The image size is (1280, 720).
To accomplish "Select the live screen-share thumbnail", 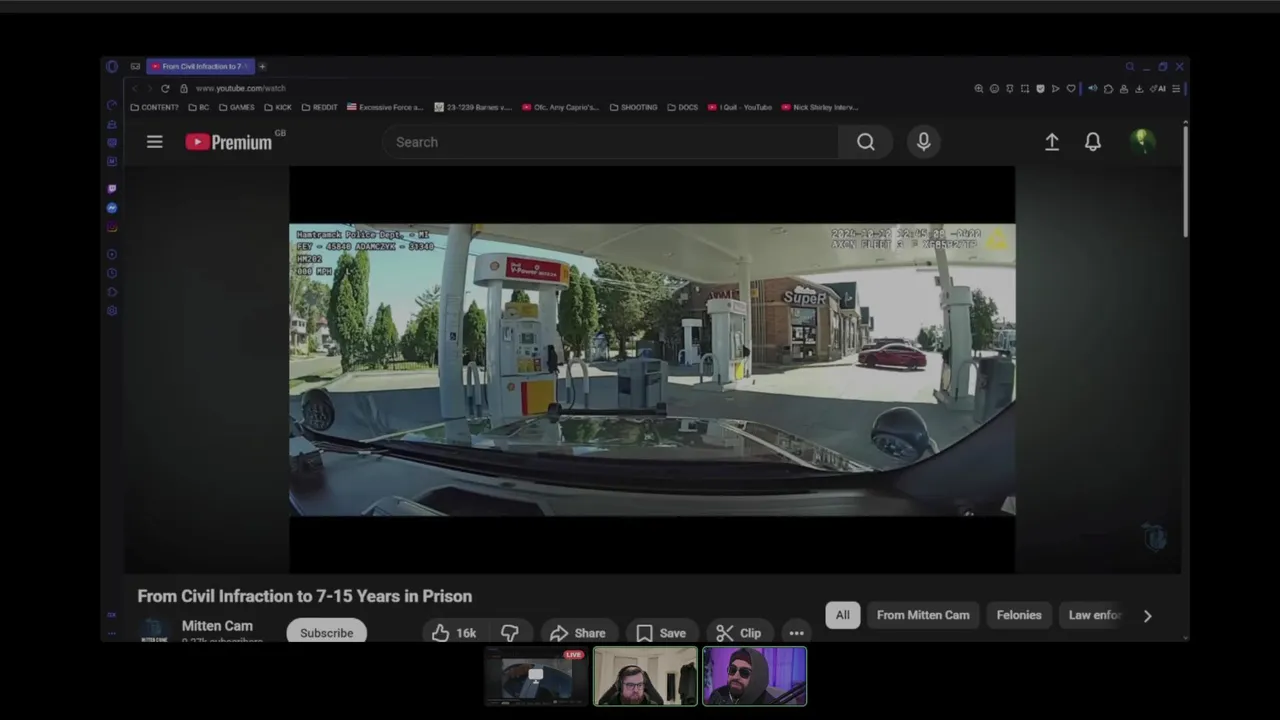I will (536, 676).
